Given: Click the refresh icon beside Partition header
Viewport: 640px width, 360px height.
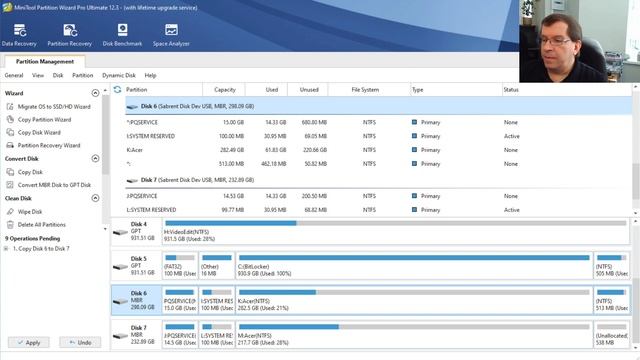Looking at the screenshot, I should point(118,89).
